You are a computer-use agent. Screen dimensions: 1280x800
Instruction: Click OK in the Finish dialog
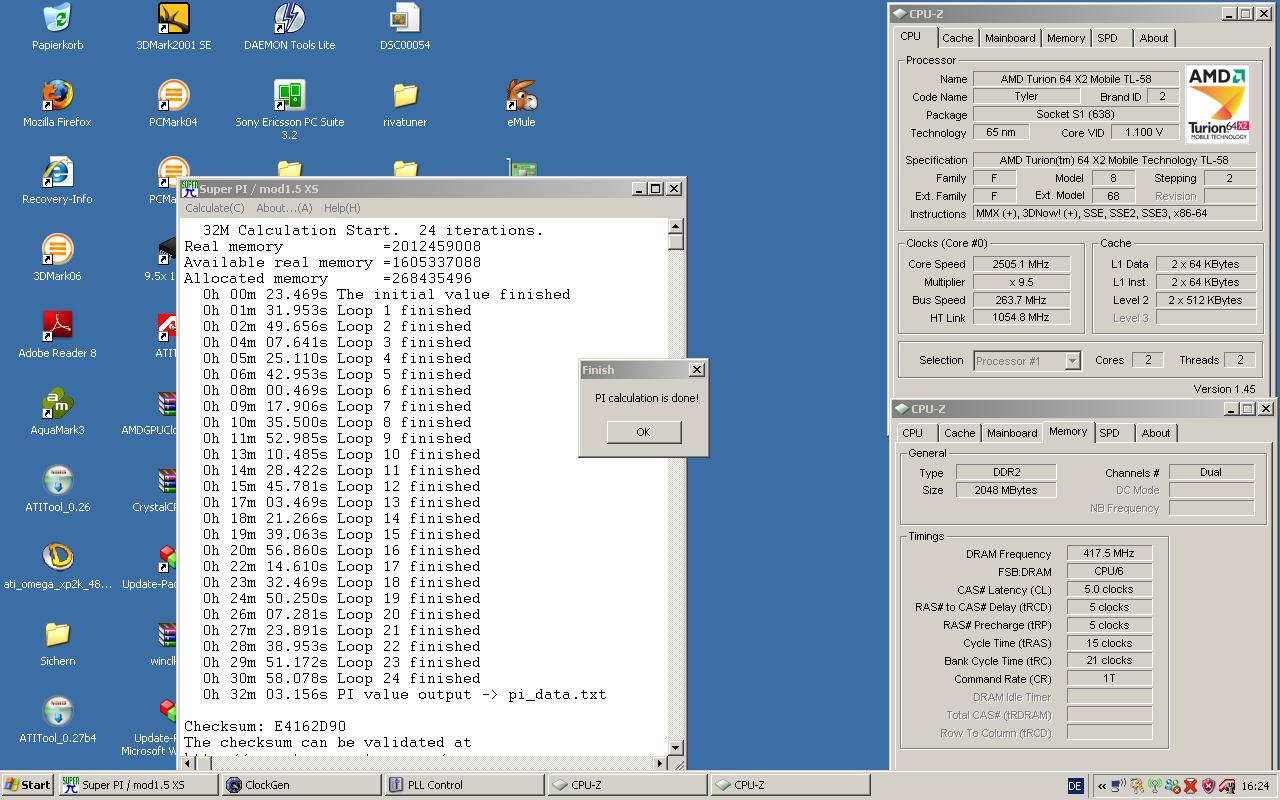coord(643,432)
